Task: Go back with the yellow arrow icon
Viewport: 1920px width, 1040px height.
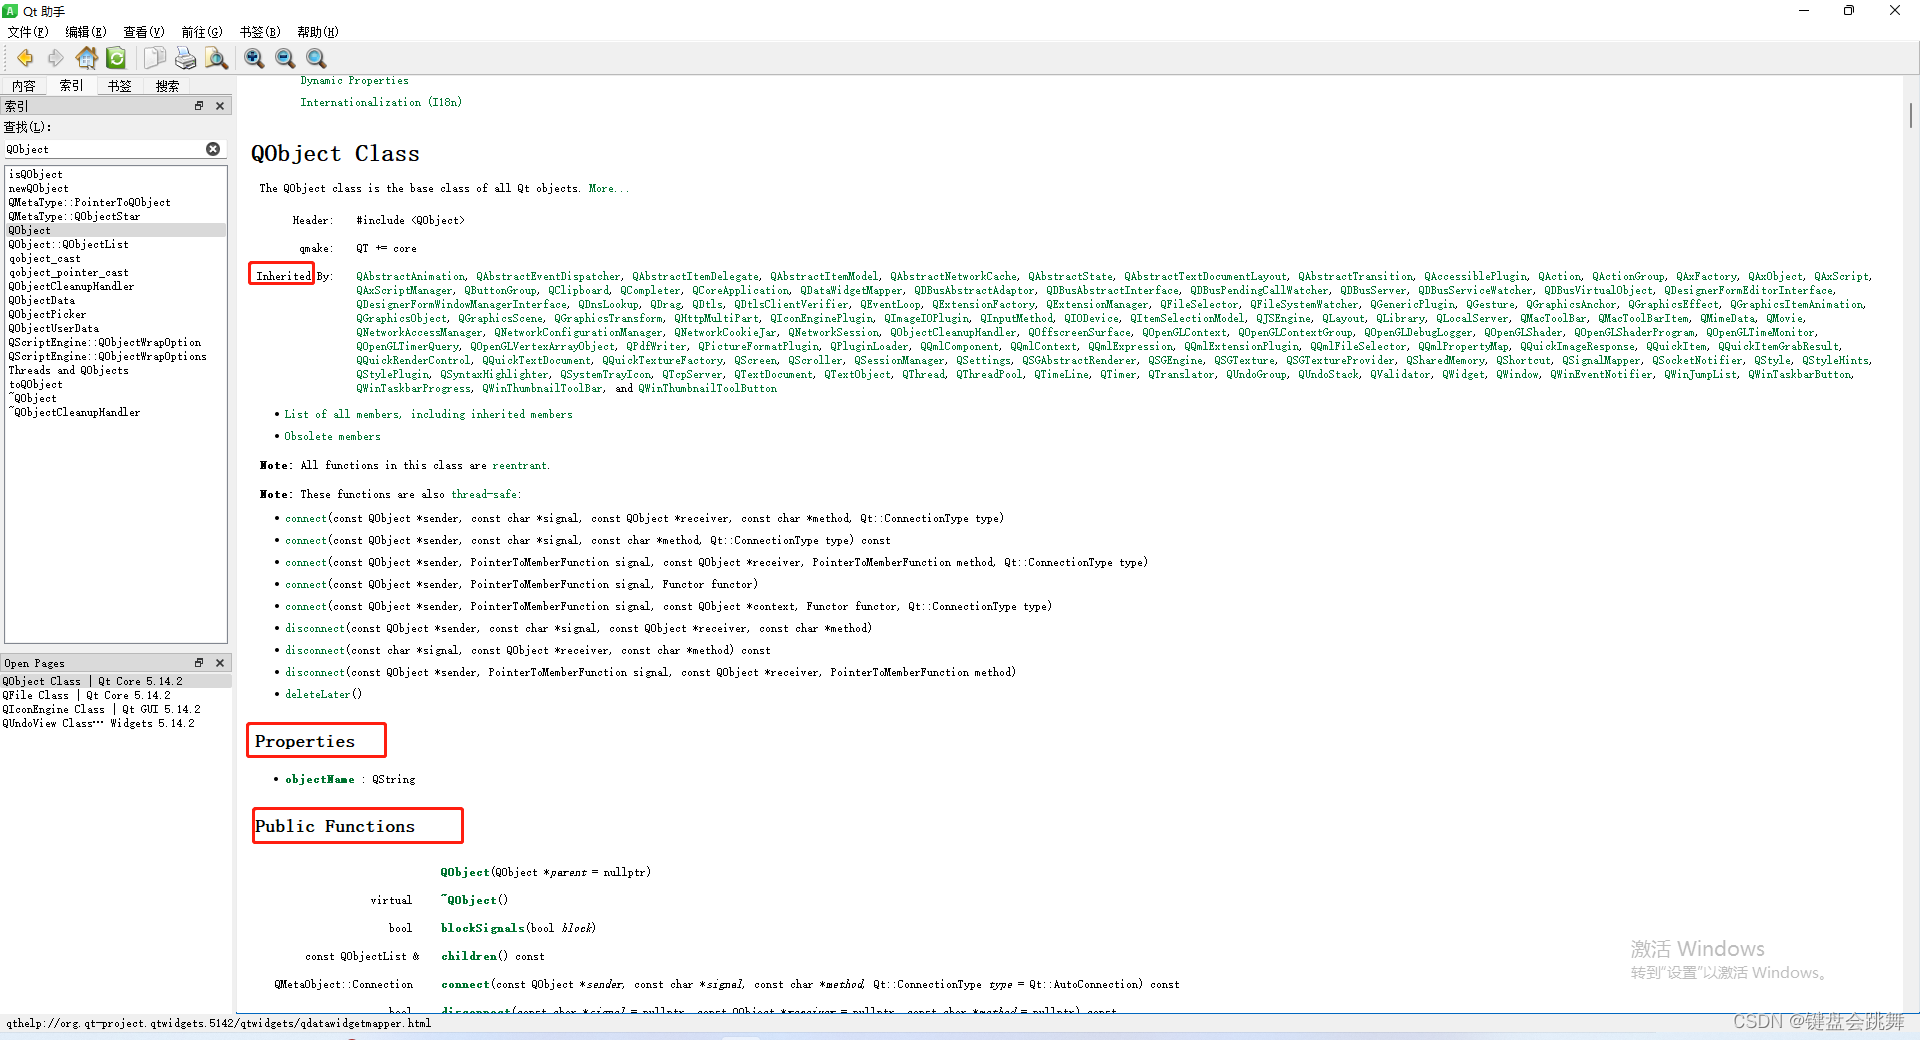Action: coord(25,58)
